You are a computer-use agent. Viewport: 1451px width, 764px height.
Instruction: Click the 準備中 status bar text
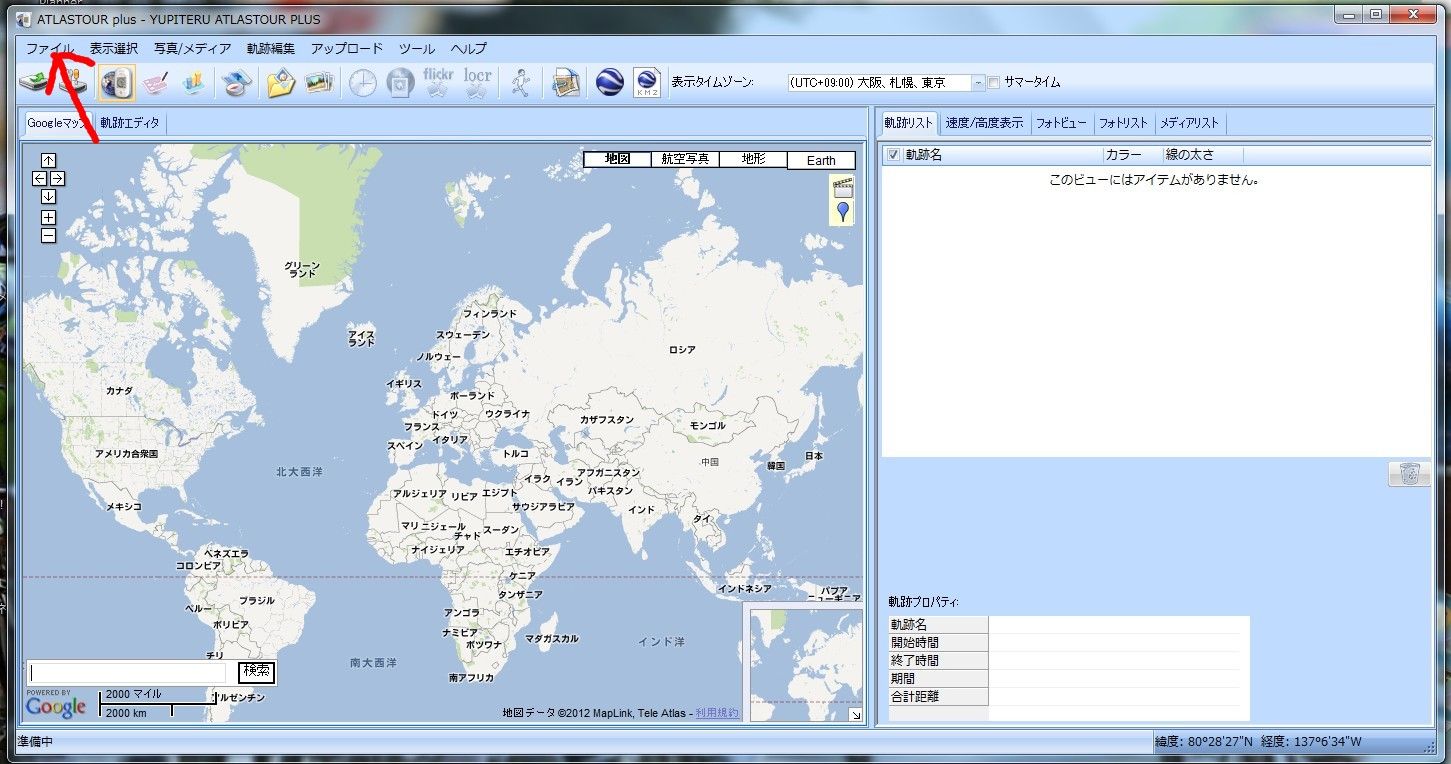[36, 743]
